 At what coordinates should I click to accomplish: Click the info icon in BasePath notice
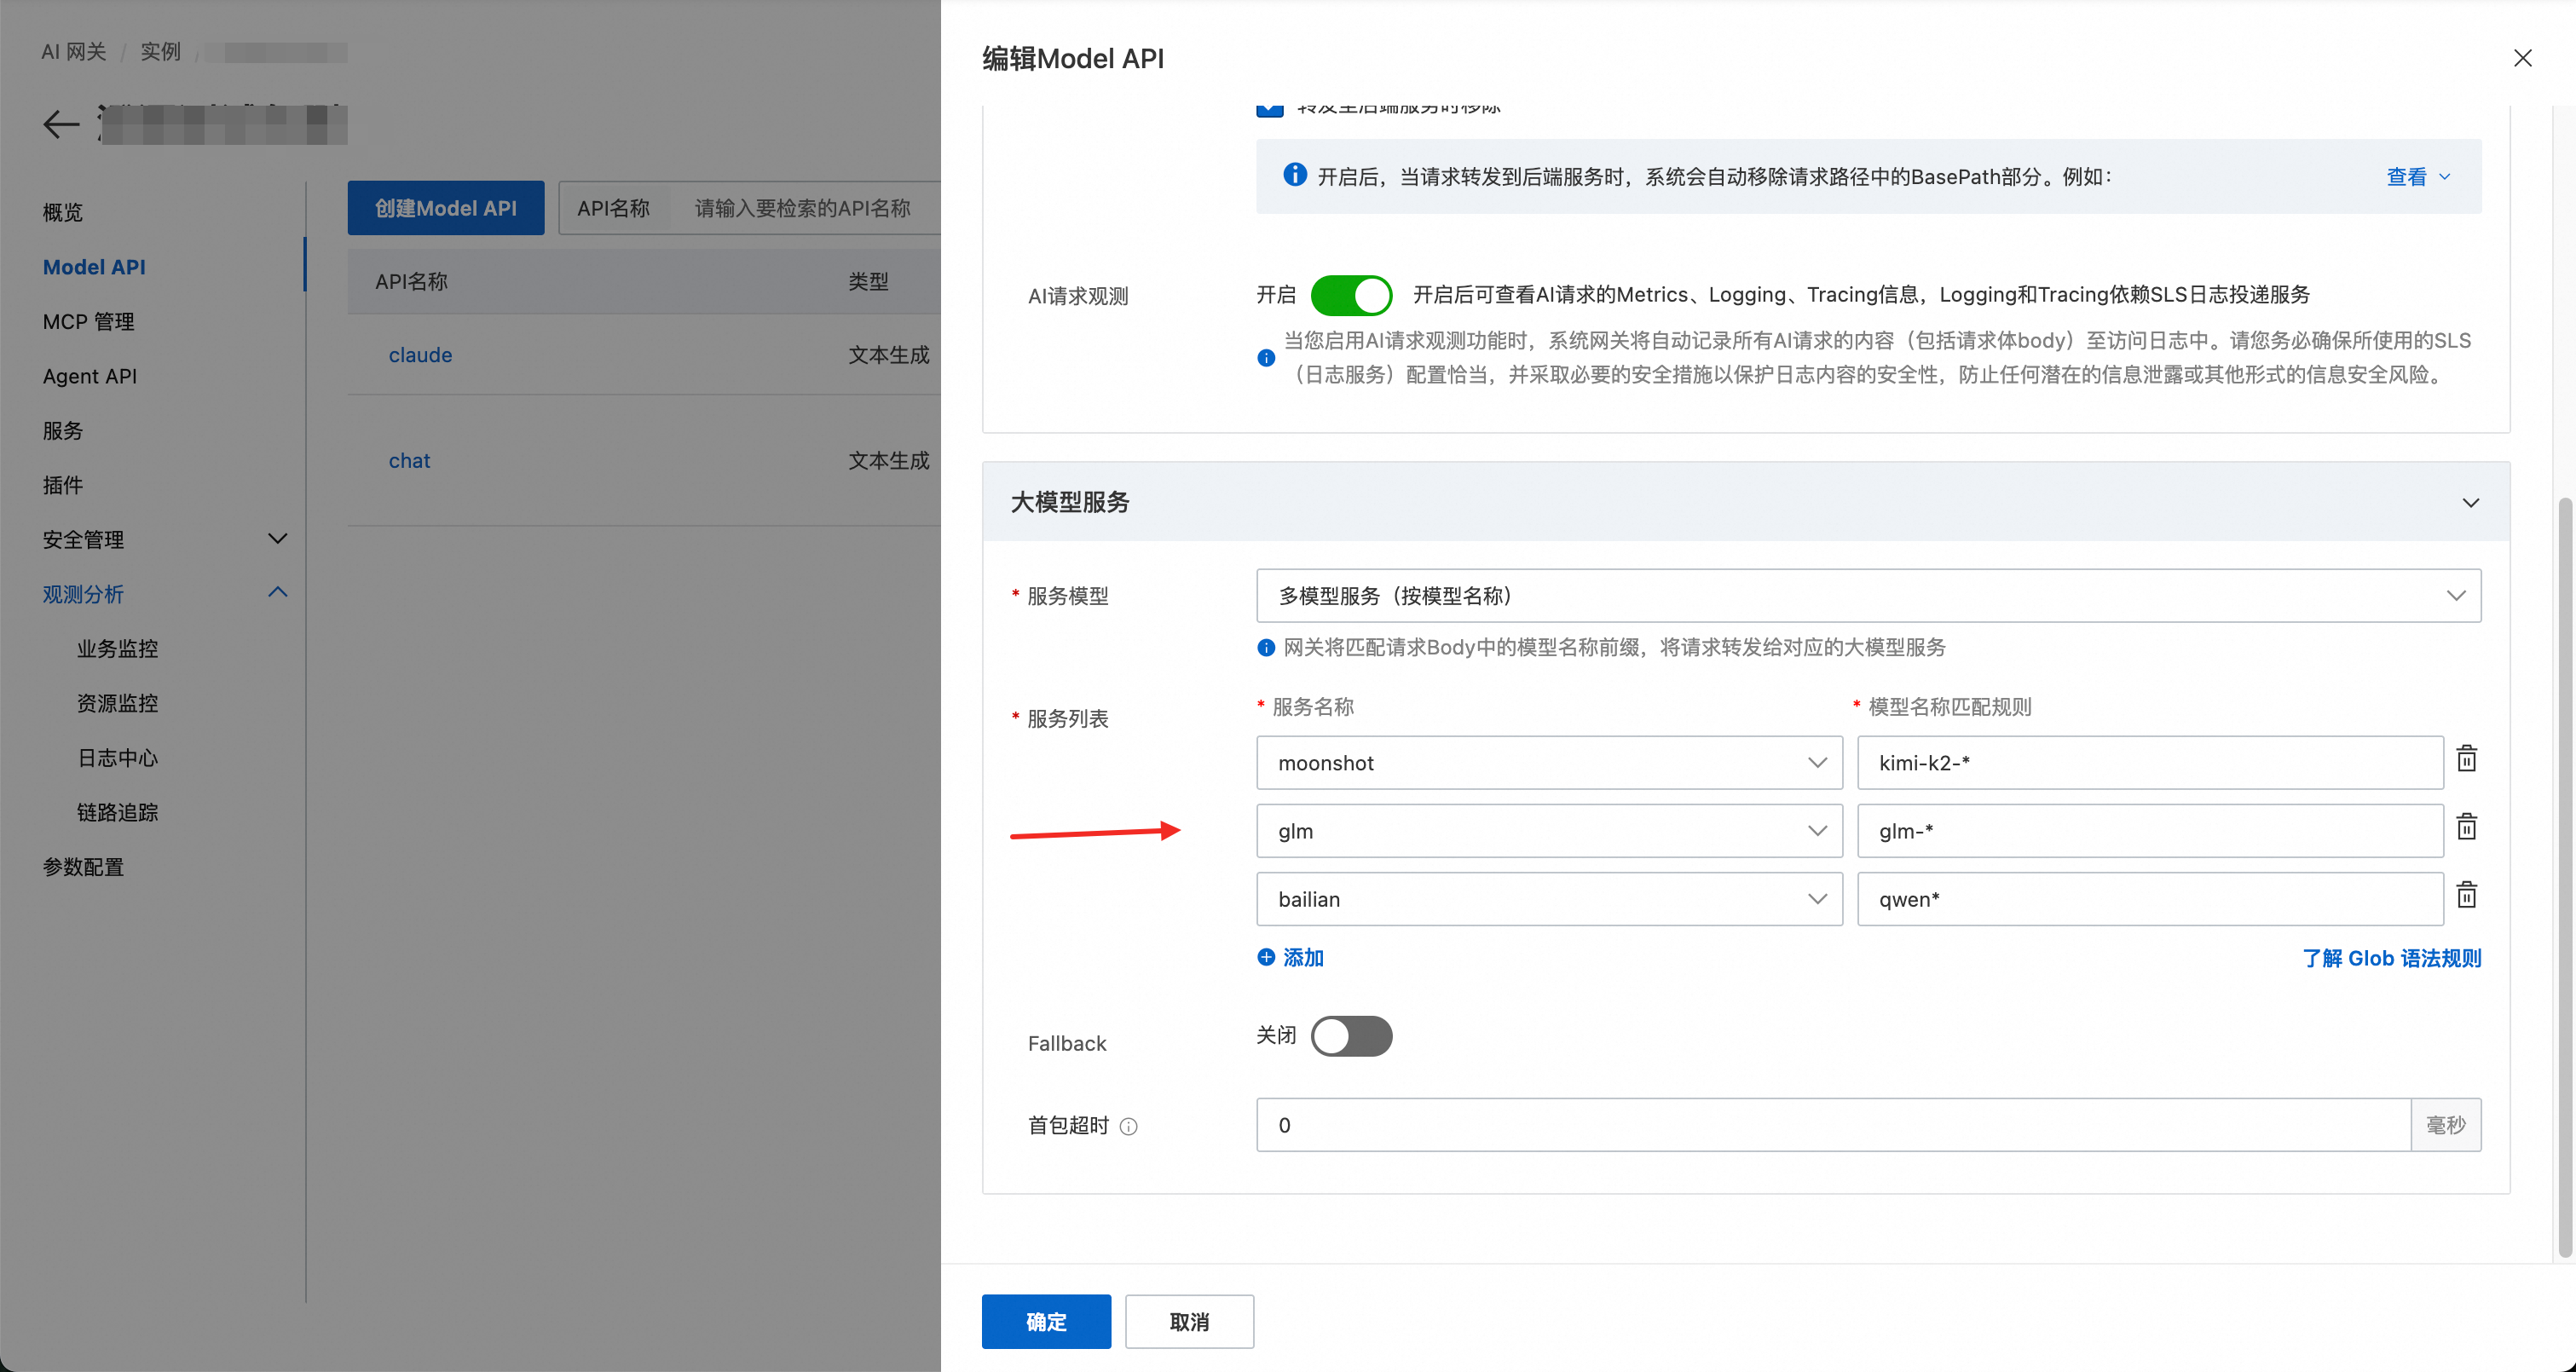pyautogui.click(x=1295, y=175)
